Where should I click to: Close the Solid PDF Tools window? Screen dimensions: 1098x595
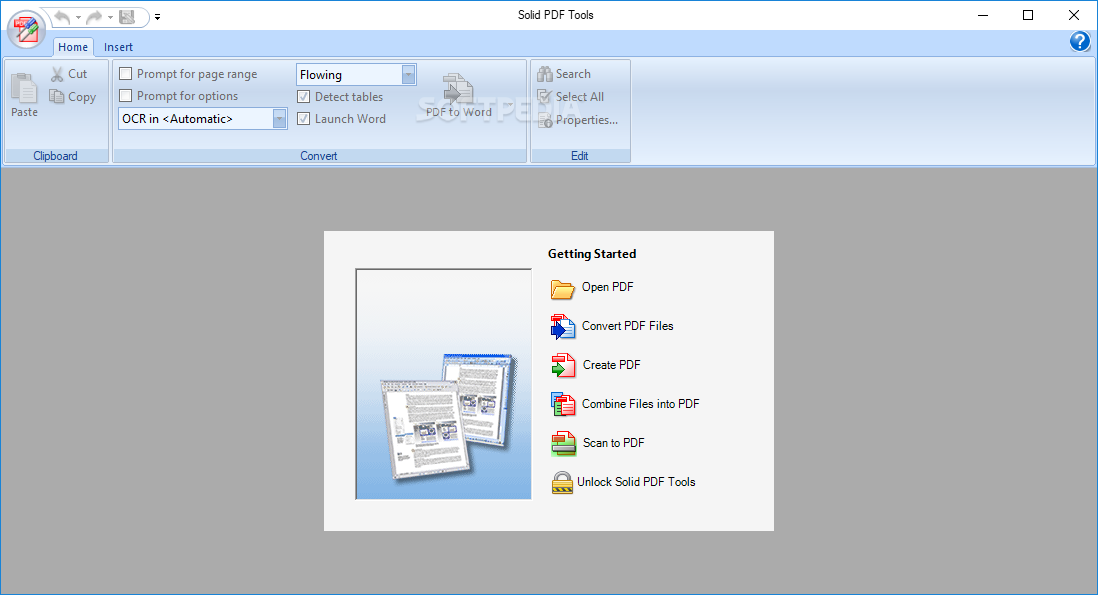click(x=1073, y=15)
